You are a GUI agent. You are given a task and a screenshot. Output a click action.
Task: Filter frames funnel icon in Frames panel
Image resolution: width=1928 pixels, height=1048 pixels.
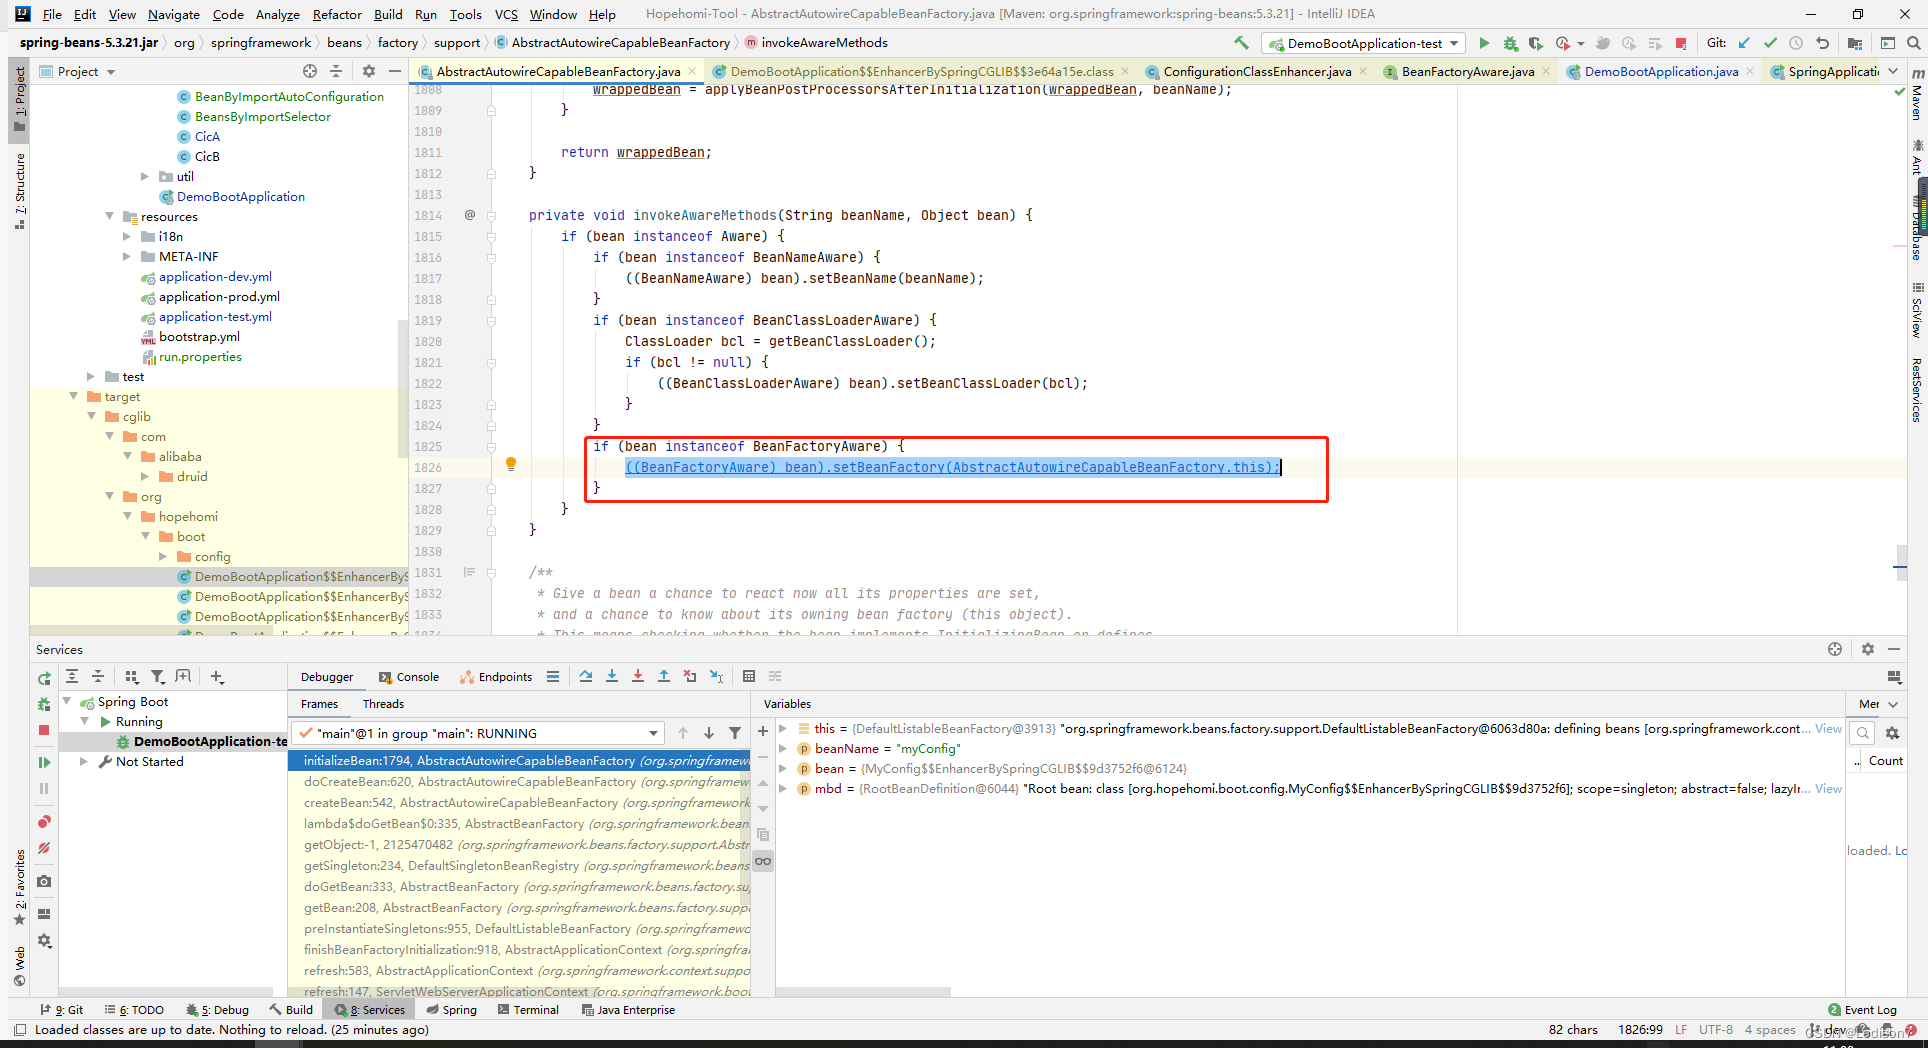tap(735, 733)
